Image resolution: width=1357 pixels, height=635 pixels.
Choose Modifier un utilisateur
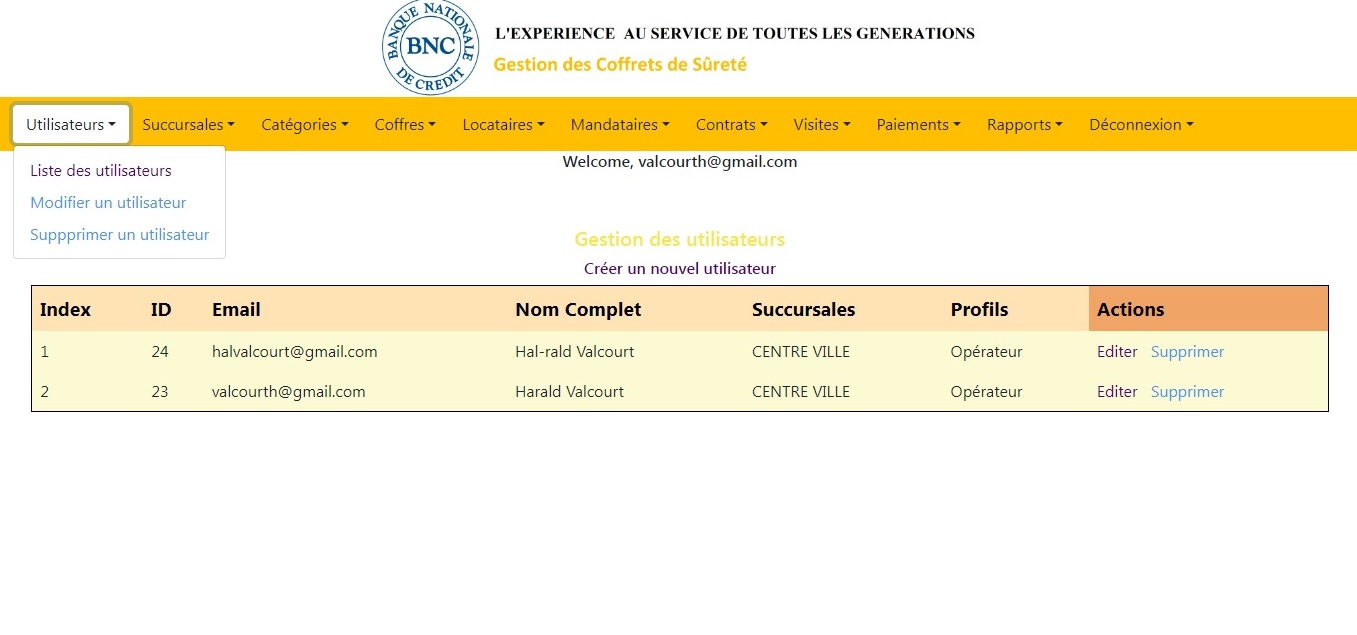108,203
